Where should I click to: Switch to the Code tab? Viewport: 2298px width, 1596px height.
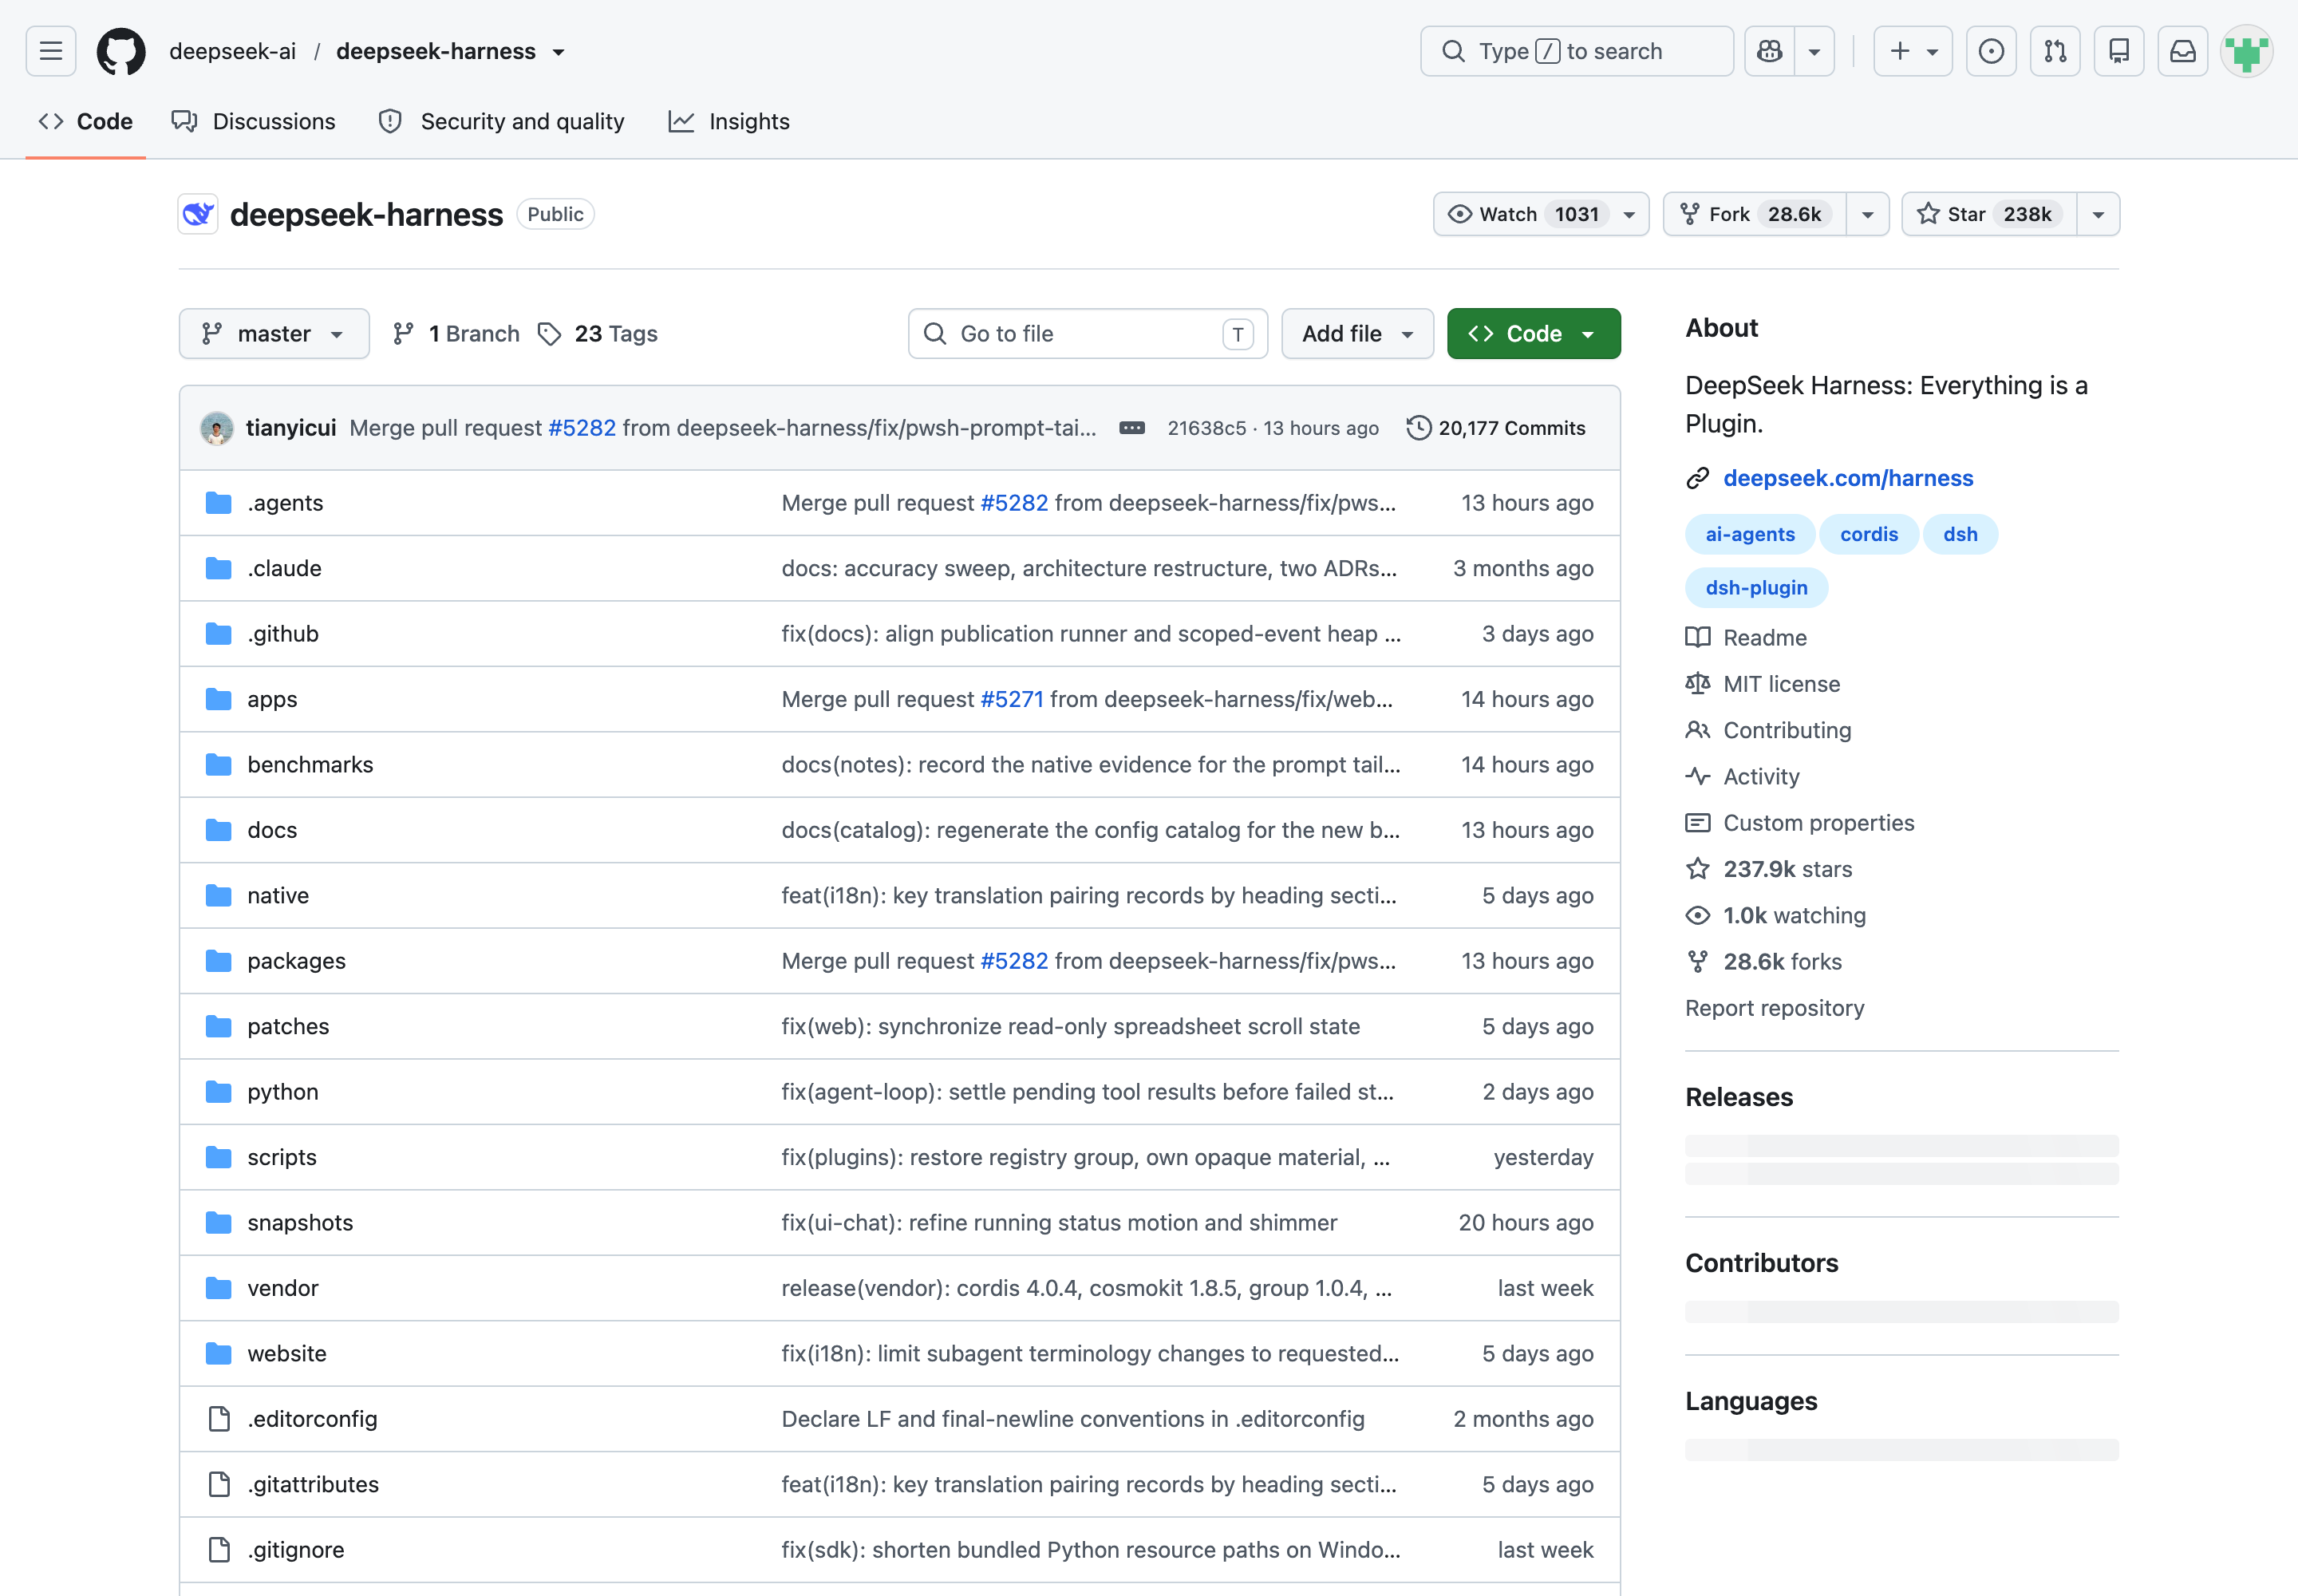(86, 121)
